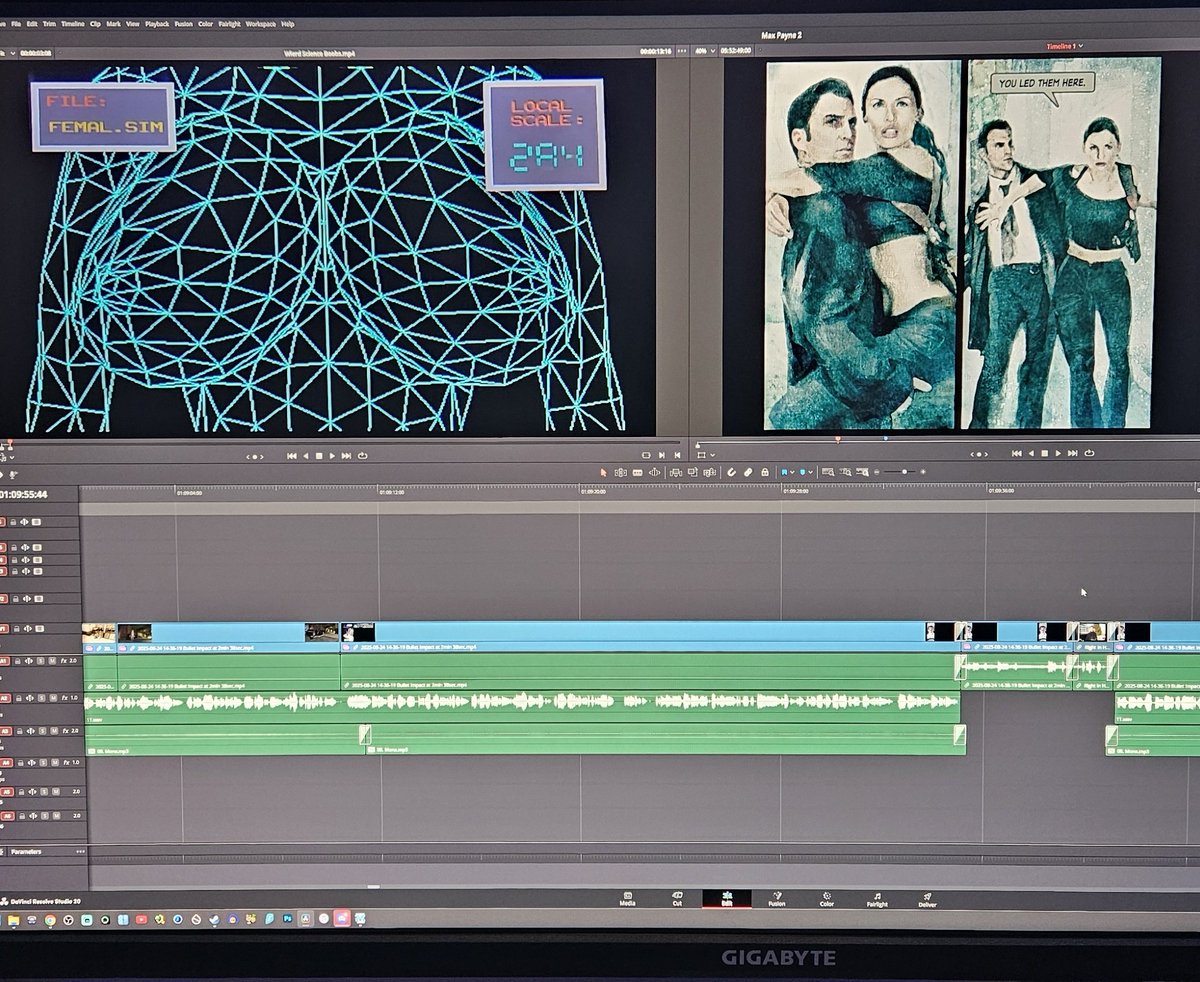Viewport: 1200px width, 982px height.
Task: Toggle loop in the timeline viewer
Action: 1087,454
